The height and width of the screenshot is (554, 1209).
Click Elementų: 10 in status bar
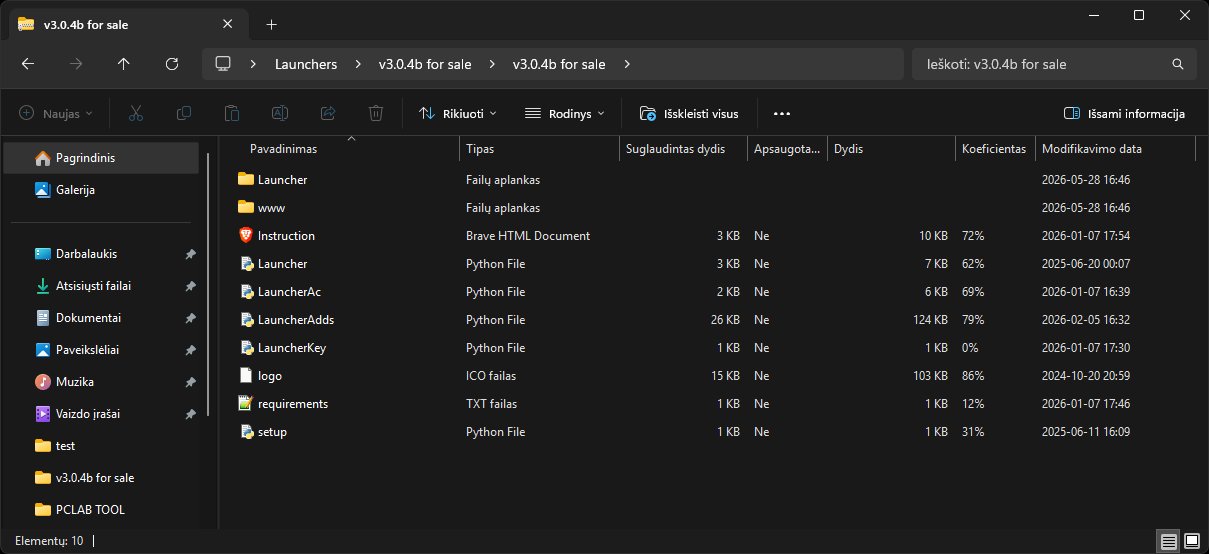click(x=49, y=541)
